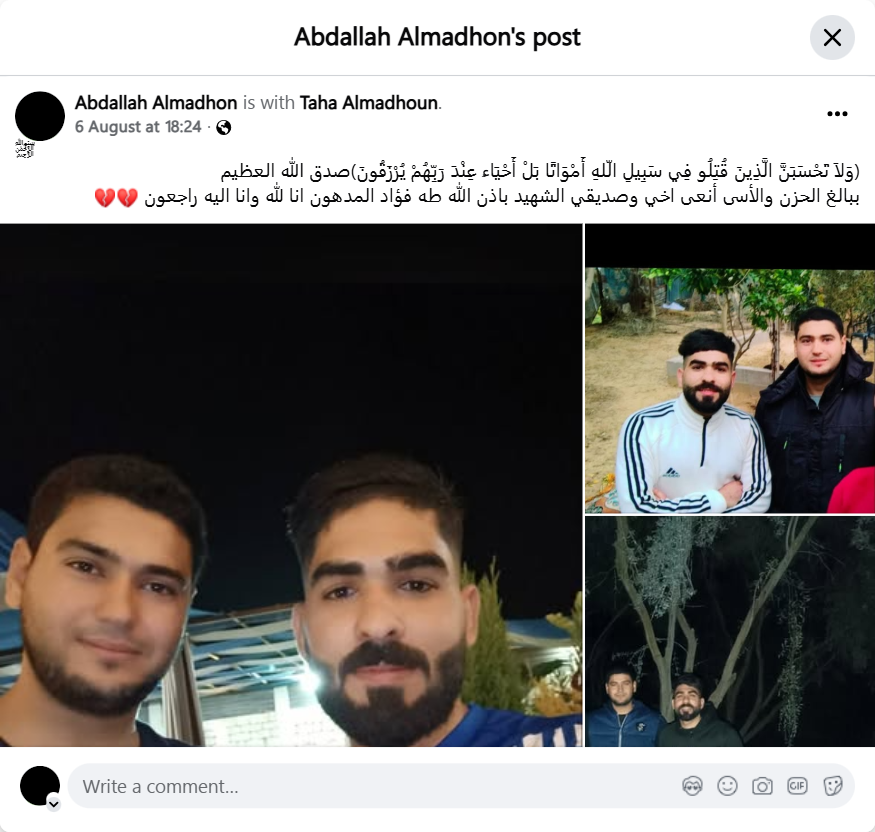The image size is (875, 832).
Task: Close the post dialog with the X button
Action: (x=832, y=37)
